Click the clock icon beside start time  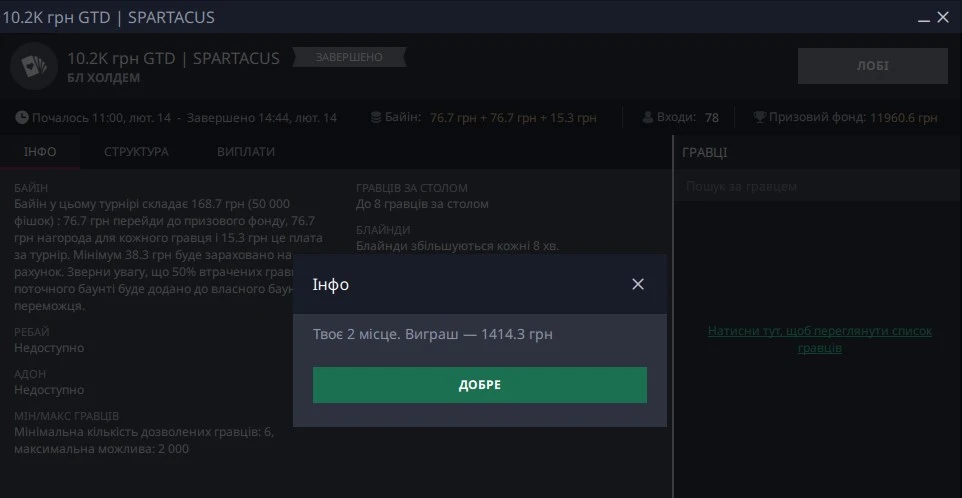[x=22, y=117]
